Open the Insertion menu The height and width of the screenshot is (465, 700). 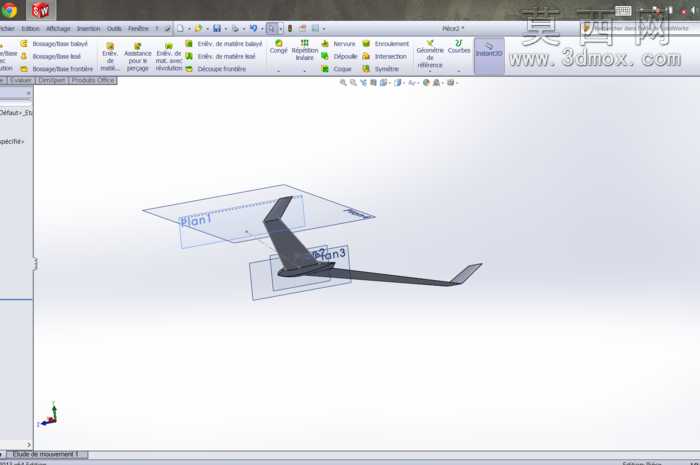pos(88,29)
